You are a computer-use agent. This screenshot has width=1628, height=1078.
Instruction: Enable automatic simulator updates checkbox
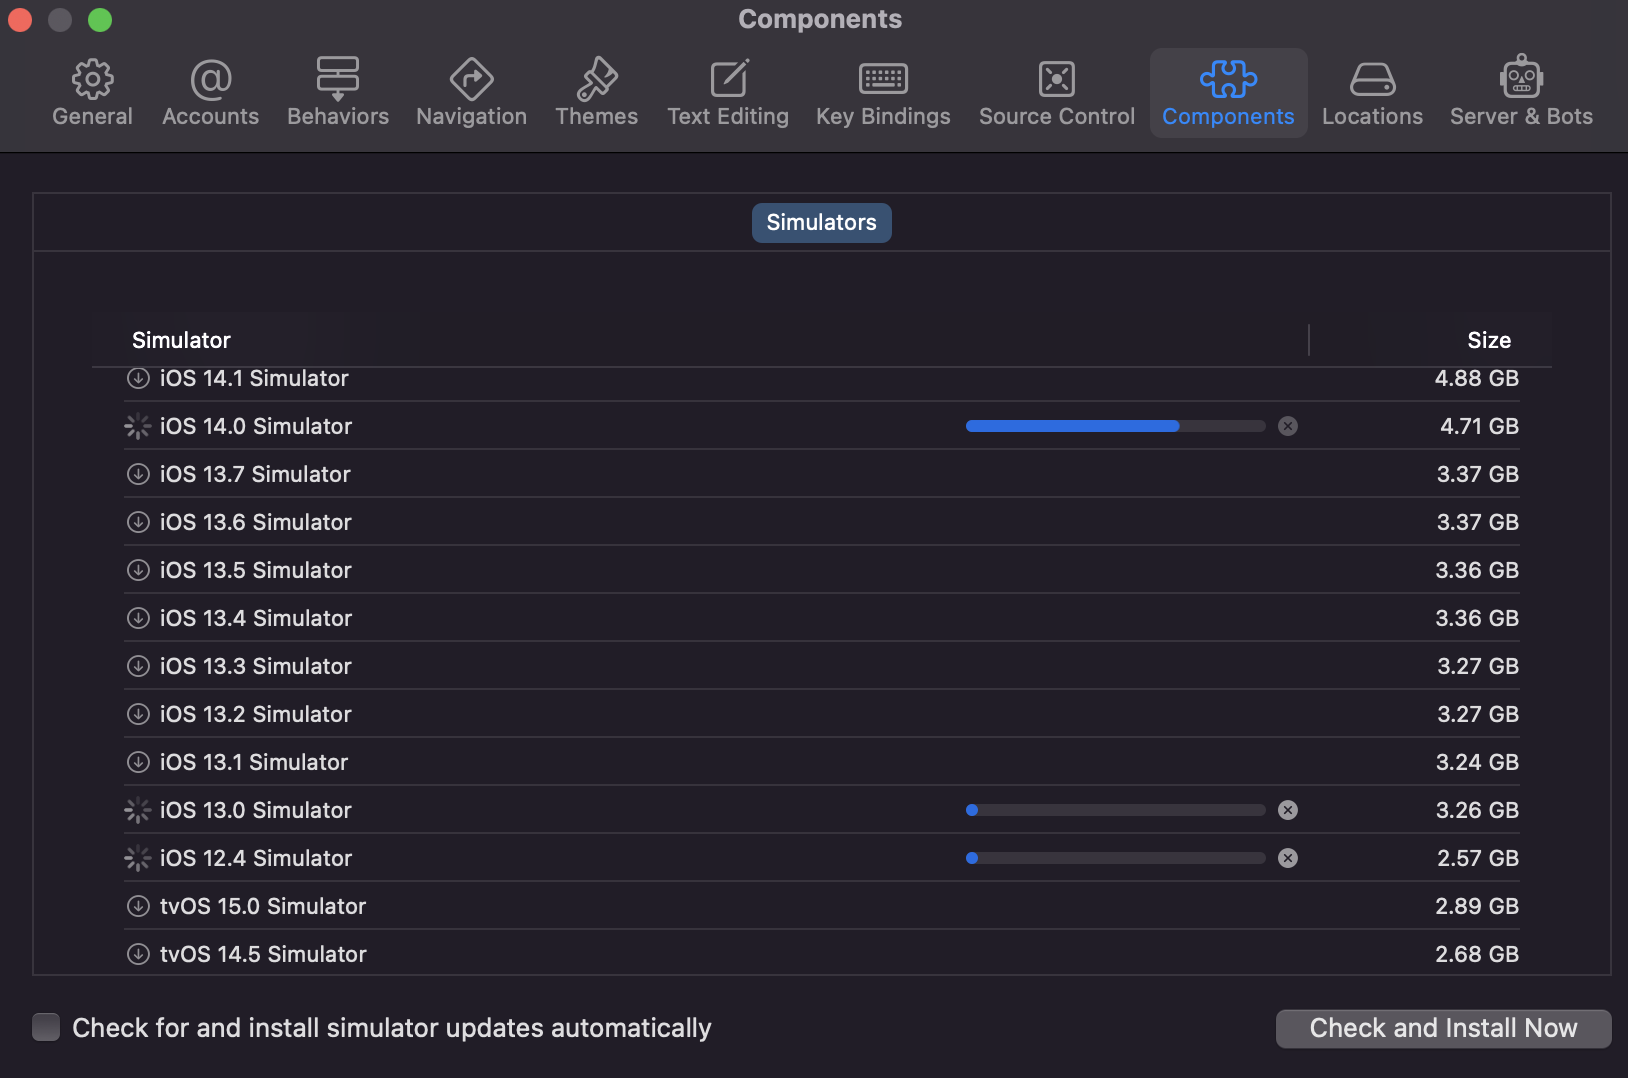(46, 1027)
